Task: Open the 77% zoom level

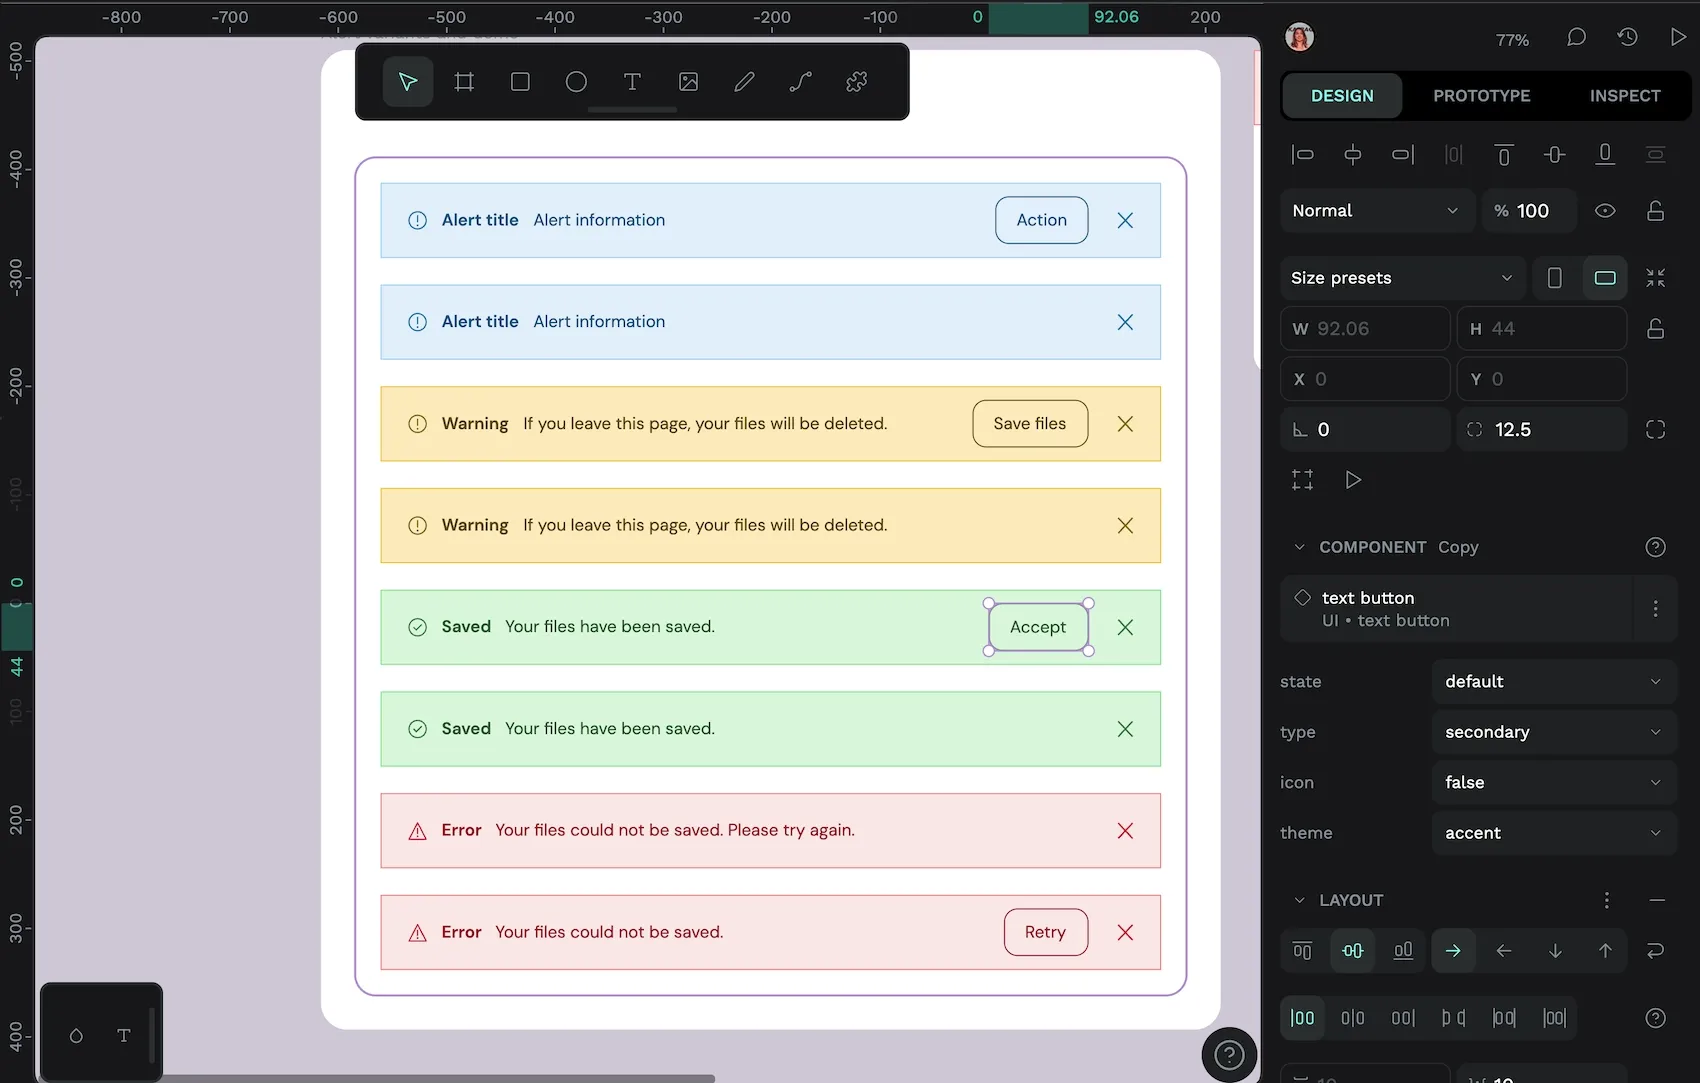Action: point(1512,40)
